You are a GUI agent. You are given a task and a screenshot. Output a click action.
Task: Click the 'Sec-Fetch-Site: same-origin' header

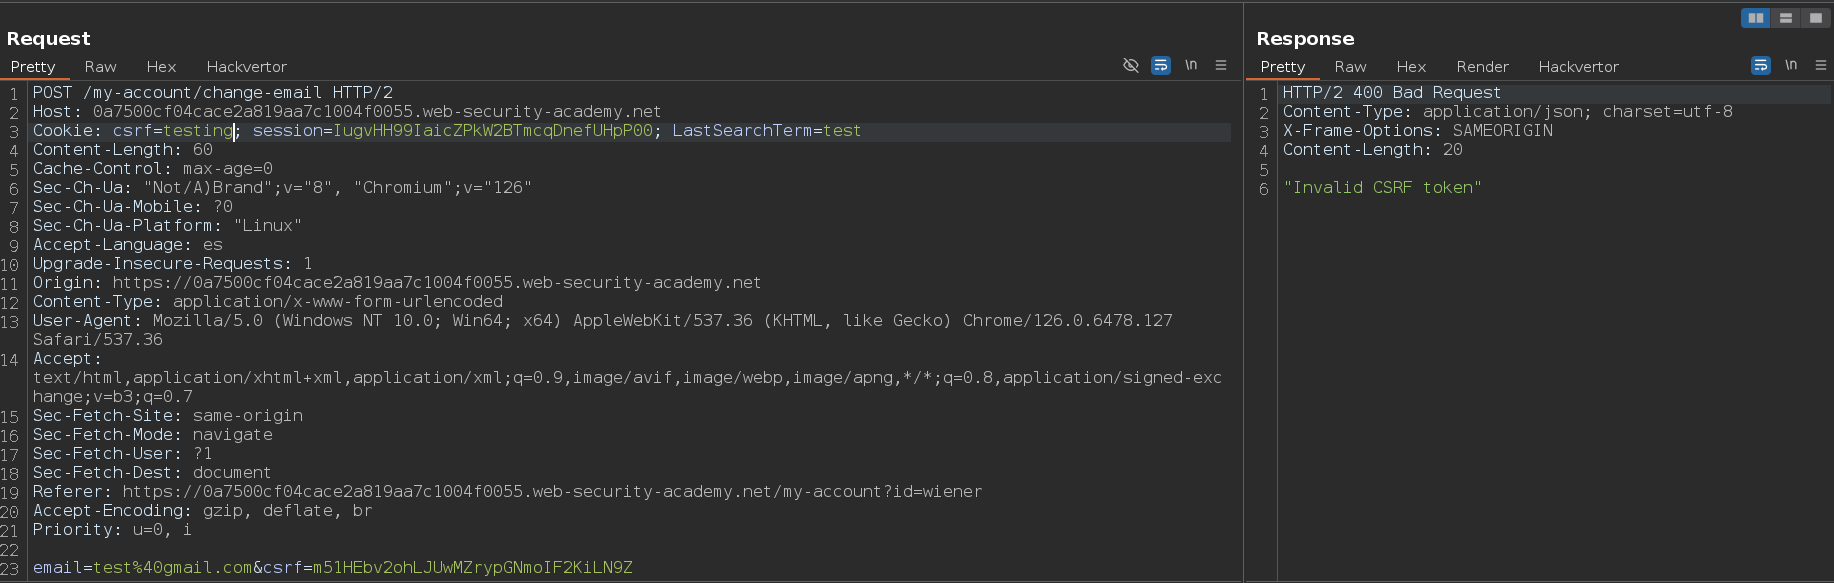pos(168,416)
